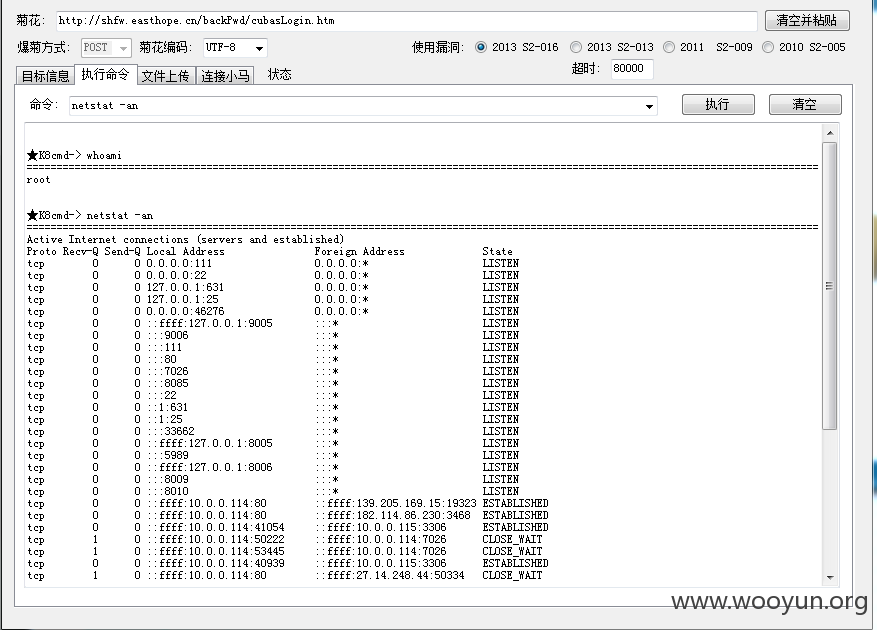
Task: Click the 清空 clear button
Action: 804,105
